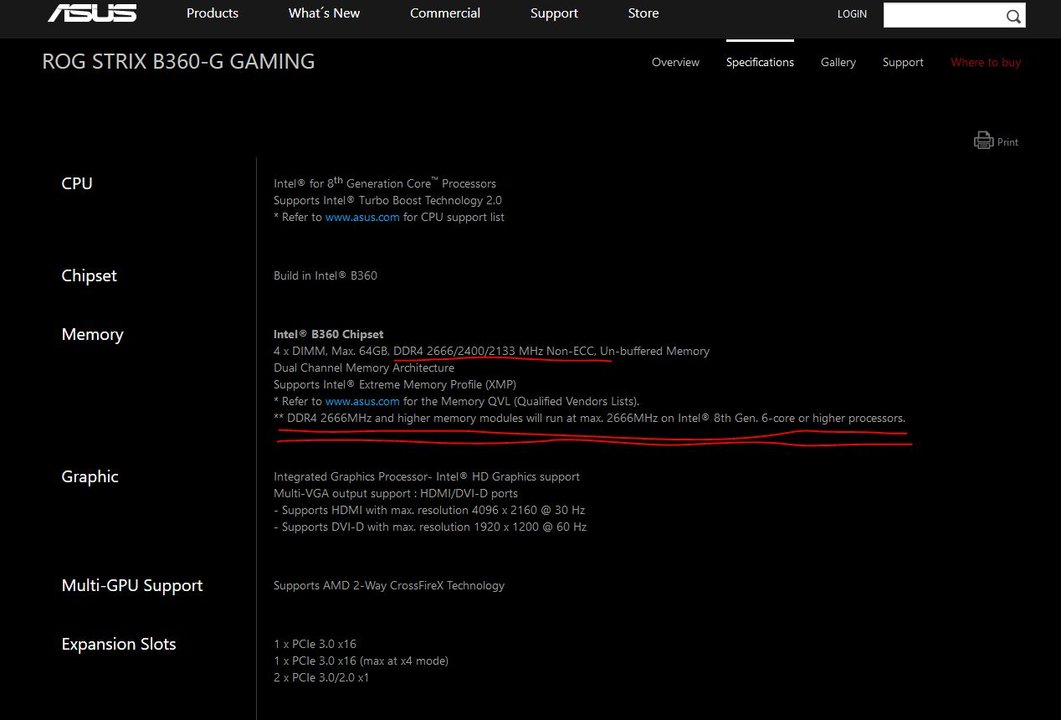
Task: Click 'Build in Intel® B360' text
Action: 325,275
